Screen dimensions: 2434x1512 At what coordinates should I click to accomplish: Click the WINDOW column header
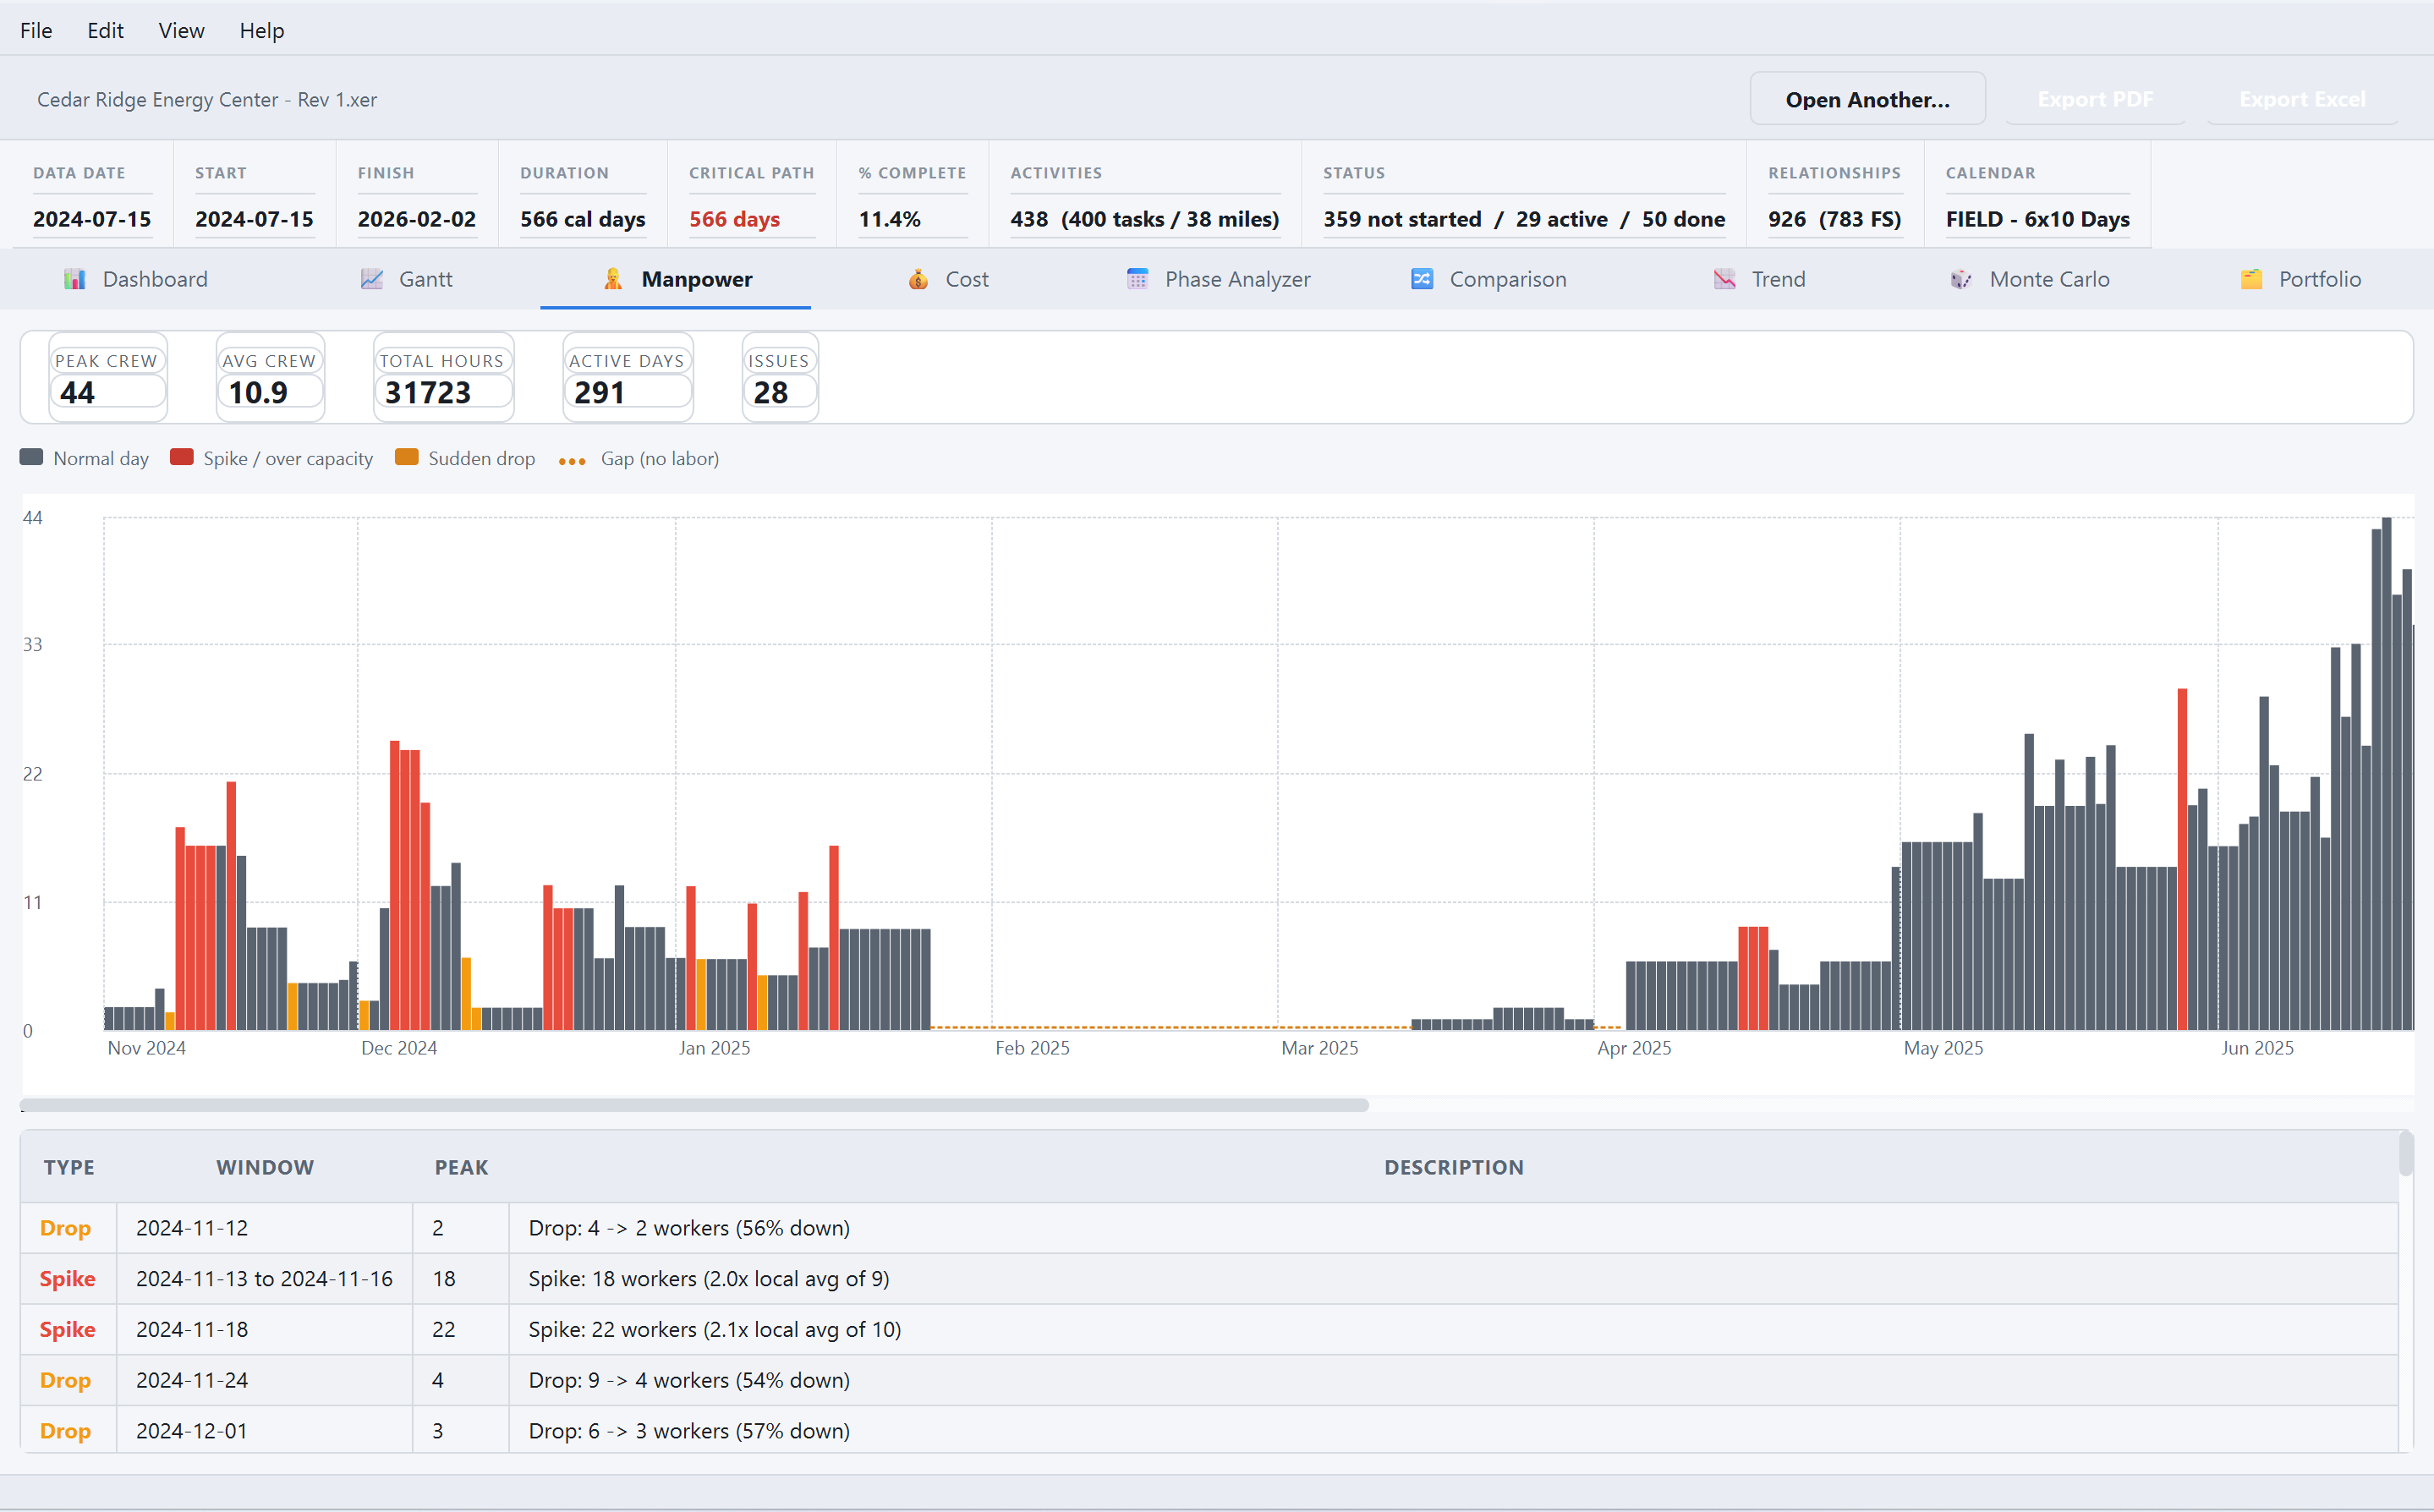pyautogui.click(x=265, y=1167)
